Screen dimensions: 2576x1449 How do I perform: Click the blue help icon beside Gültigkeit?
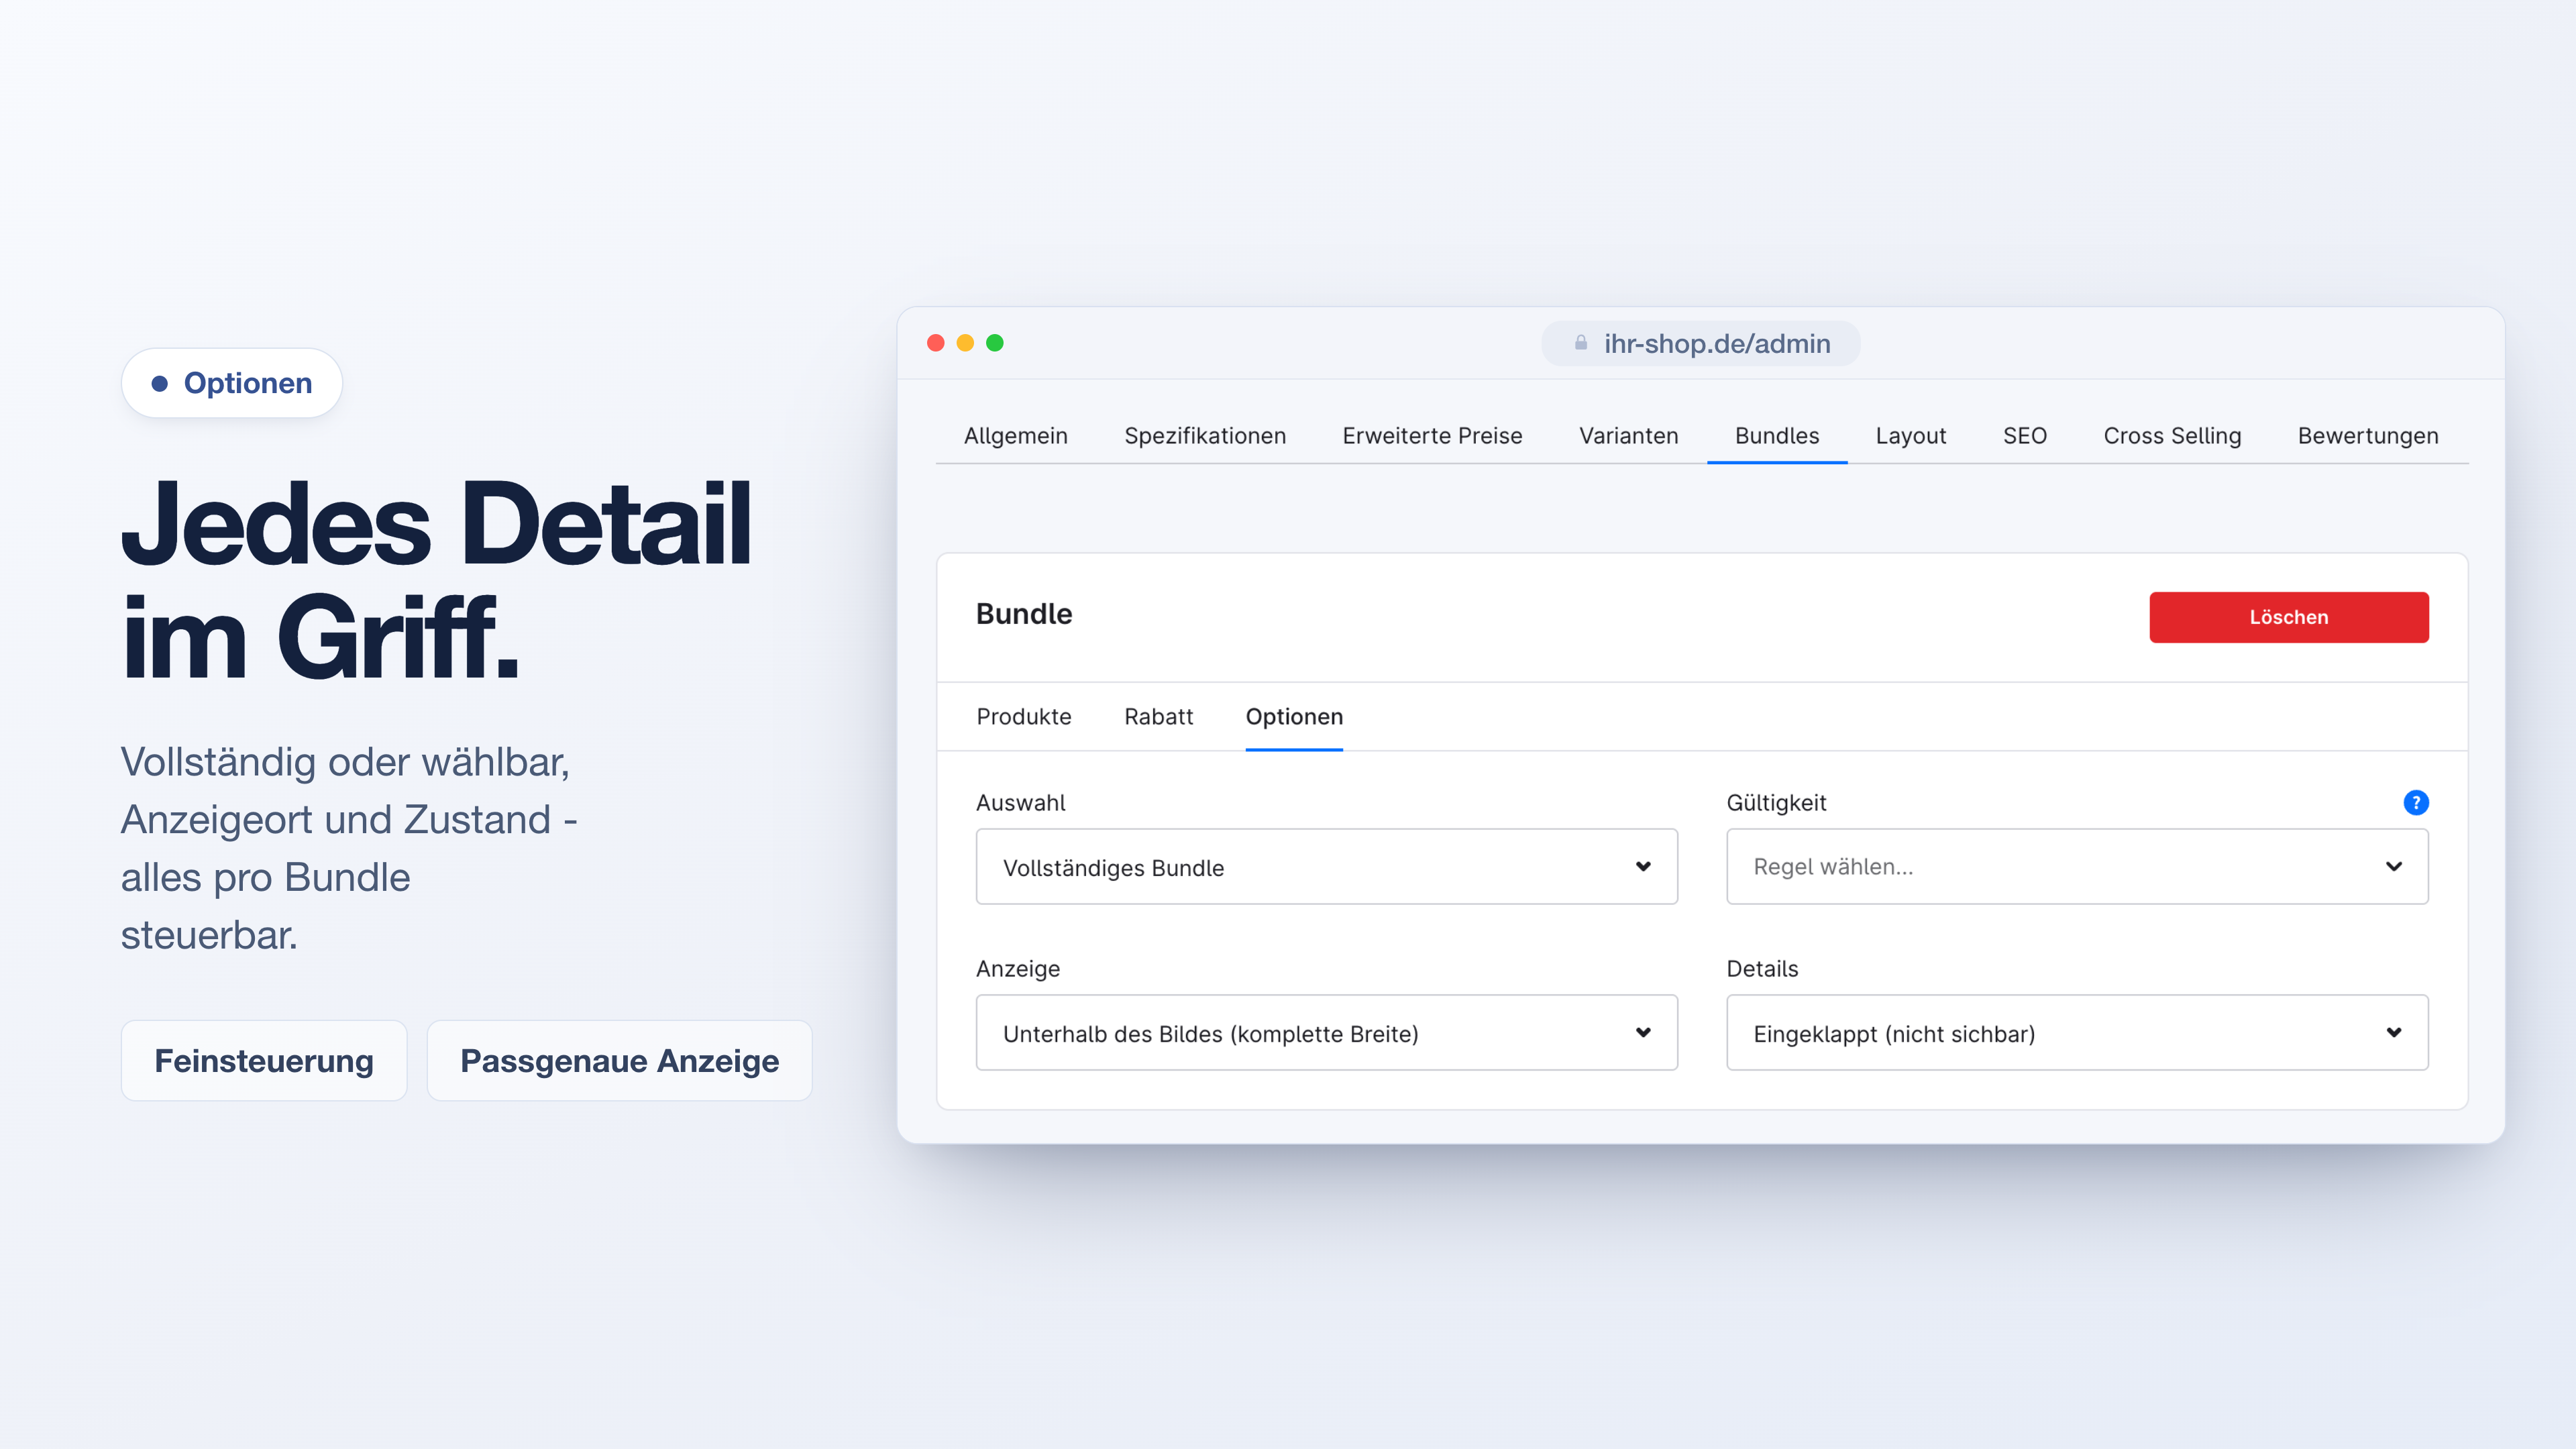coord(2415,802)
